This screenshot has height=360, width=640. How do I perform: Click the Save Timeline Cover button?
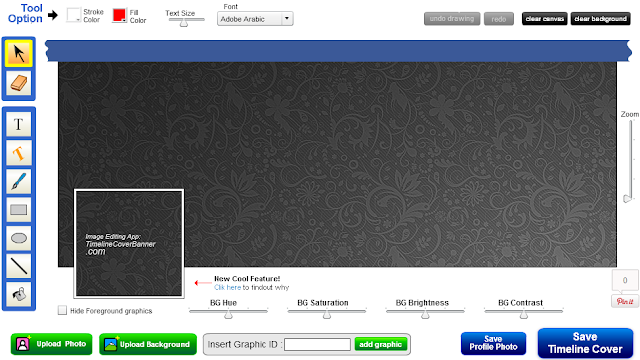pyautogui.click(x=585, y=343)
